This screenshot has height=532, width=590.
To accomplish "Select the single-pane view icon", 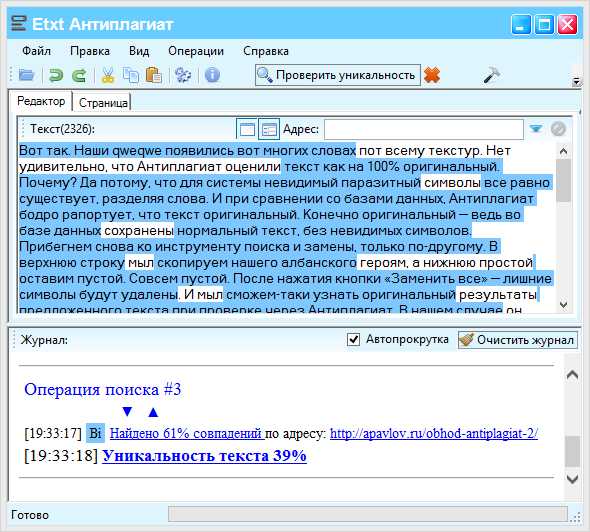I will 247,129.
